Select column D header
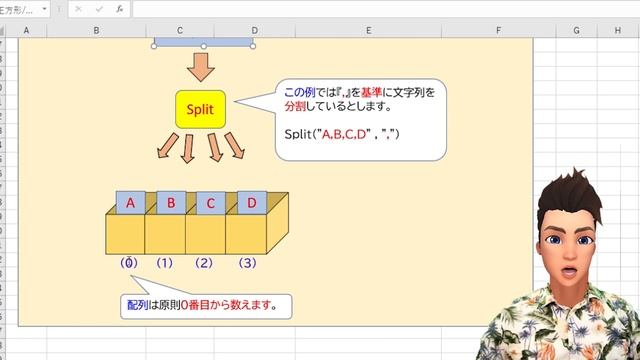Viewport: 640px width, 360px height. [255, 30]
